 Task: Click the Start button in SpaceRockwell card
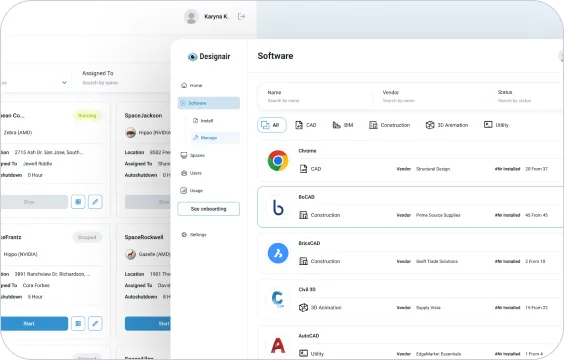pyautogui.click(x=148, y=324)
